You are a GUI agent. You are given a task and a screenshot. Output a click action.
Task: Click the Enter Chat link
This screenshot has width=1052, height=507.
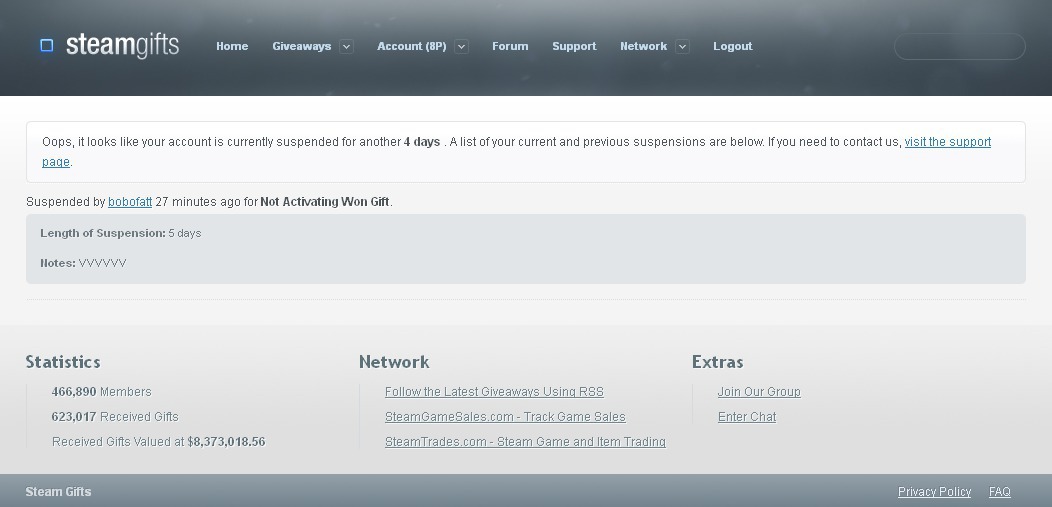point(747,416)
